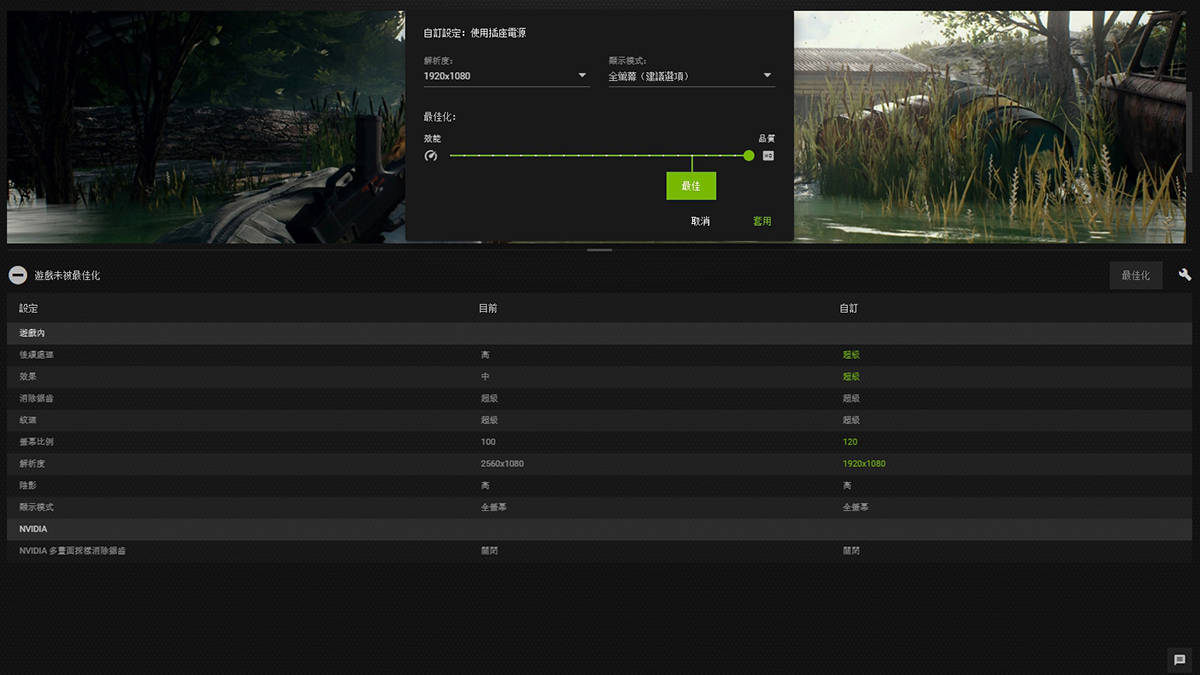Select the NVIDIA section header row
The image size is (1200, 675).
(33, 529)
